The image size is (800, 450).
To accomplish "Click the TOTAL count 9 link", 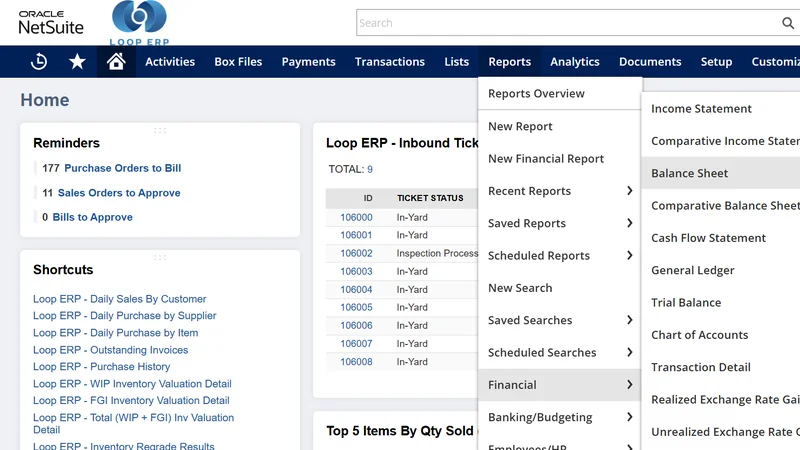I will [x=370, y=169].
